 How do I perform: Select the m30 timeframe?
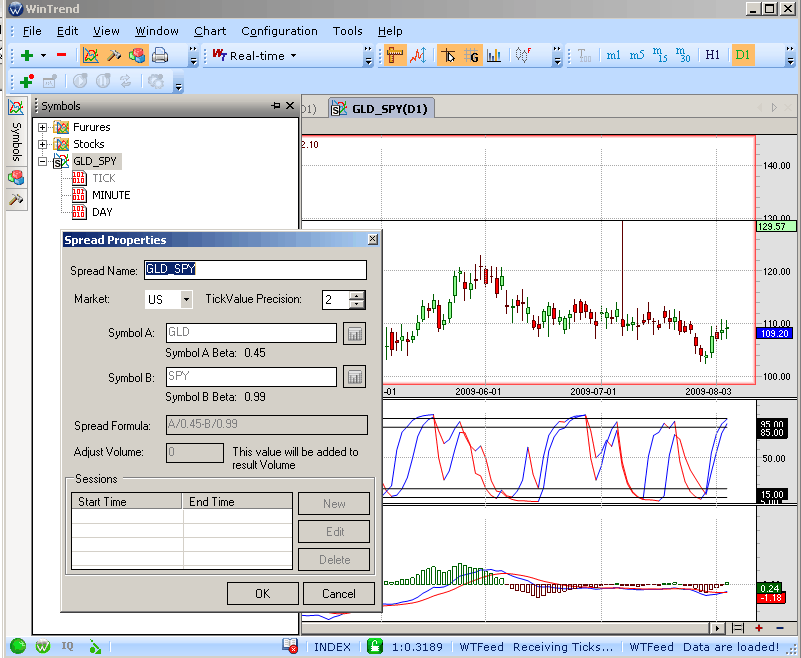(682, 55)
